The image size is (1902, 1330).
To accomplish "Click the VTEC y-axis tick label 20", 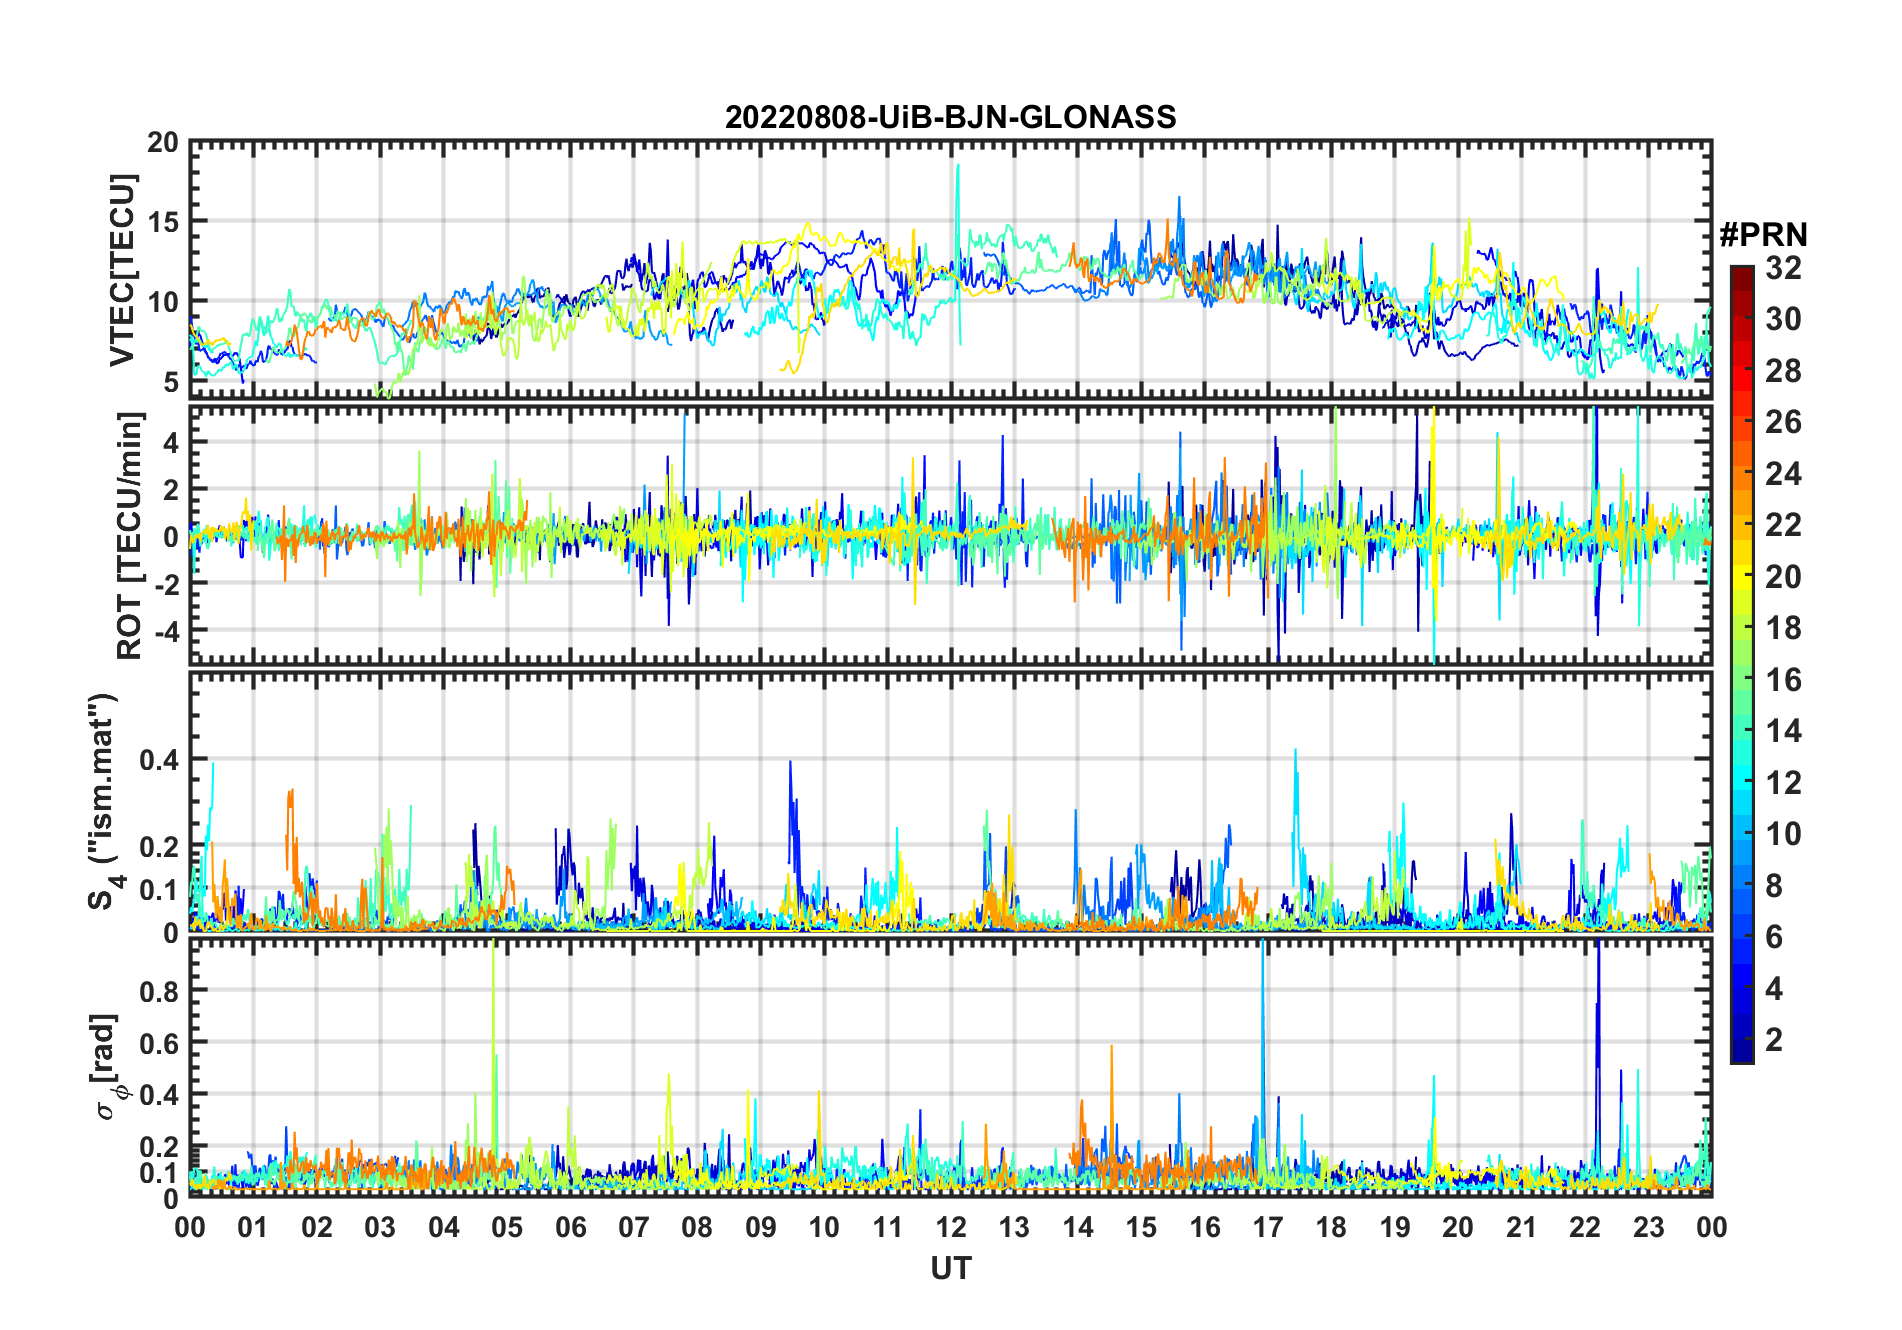I will pyautogui.click(x=162, y=143).
